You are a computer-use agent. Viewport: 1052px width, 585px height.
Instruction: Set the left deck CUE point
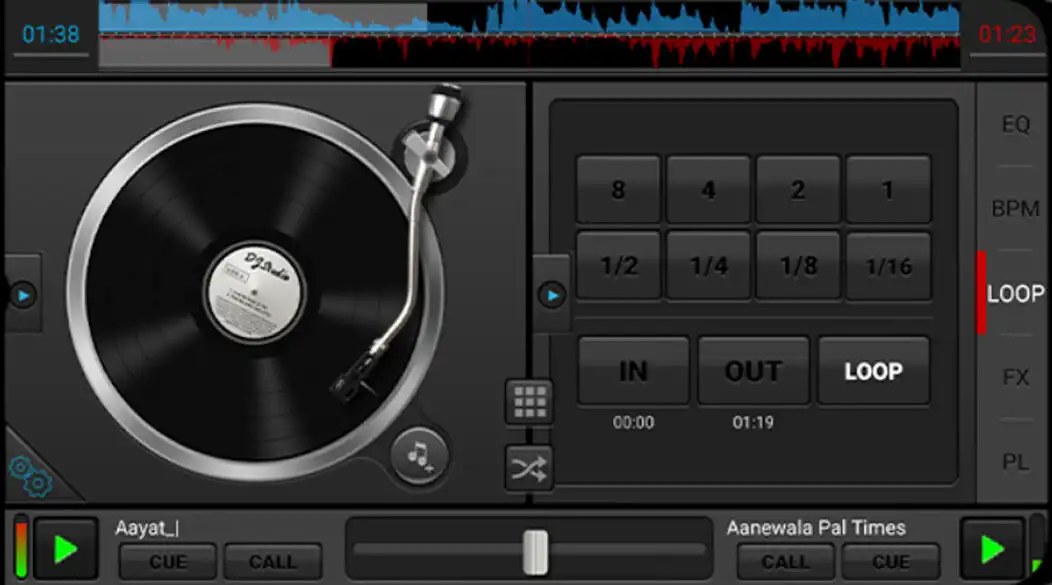[168, 562]
